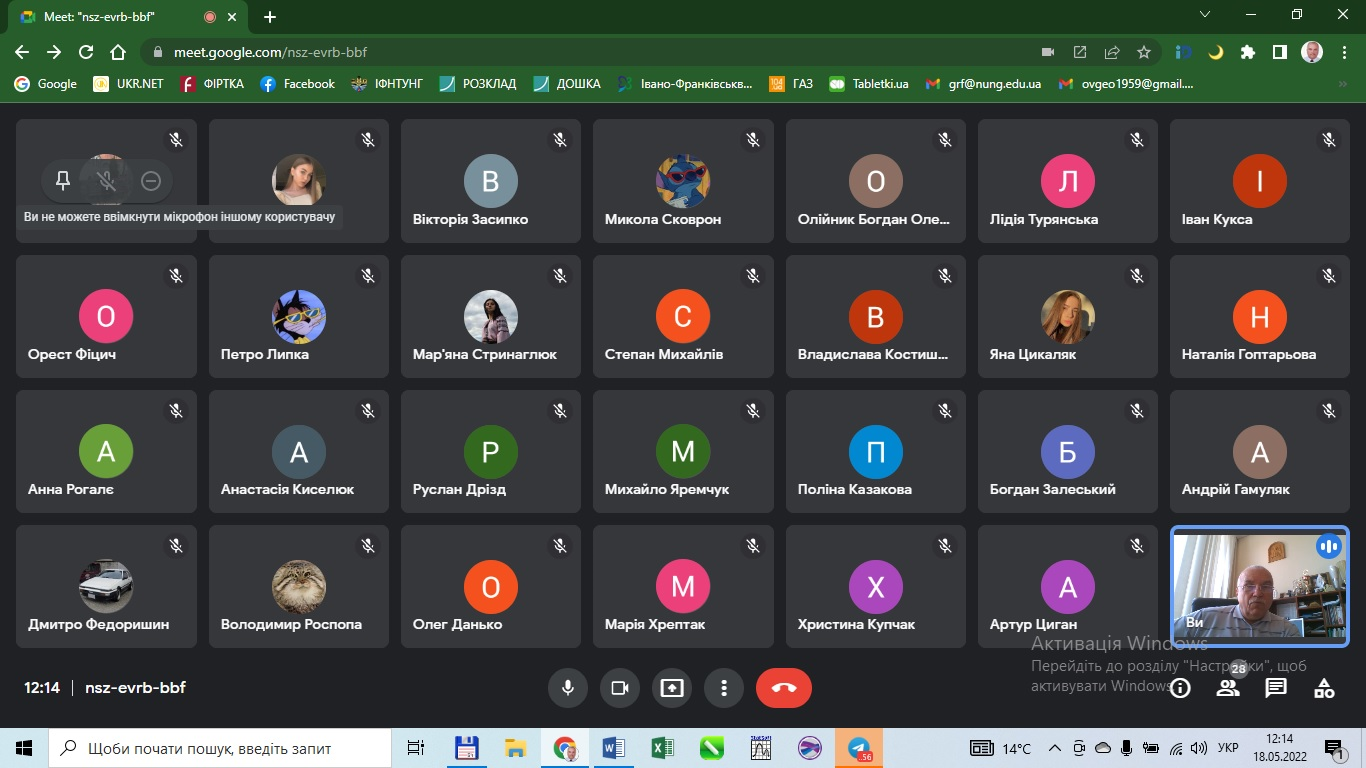1366x768 pixels.
Task: Click Вікторія Засипко's muted mic icon
Action: (560, 140)
